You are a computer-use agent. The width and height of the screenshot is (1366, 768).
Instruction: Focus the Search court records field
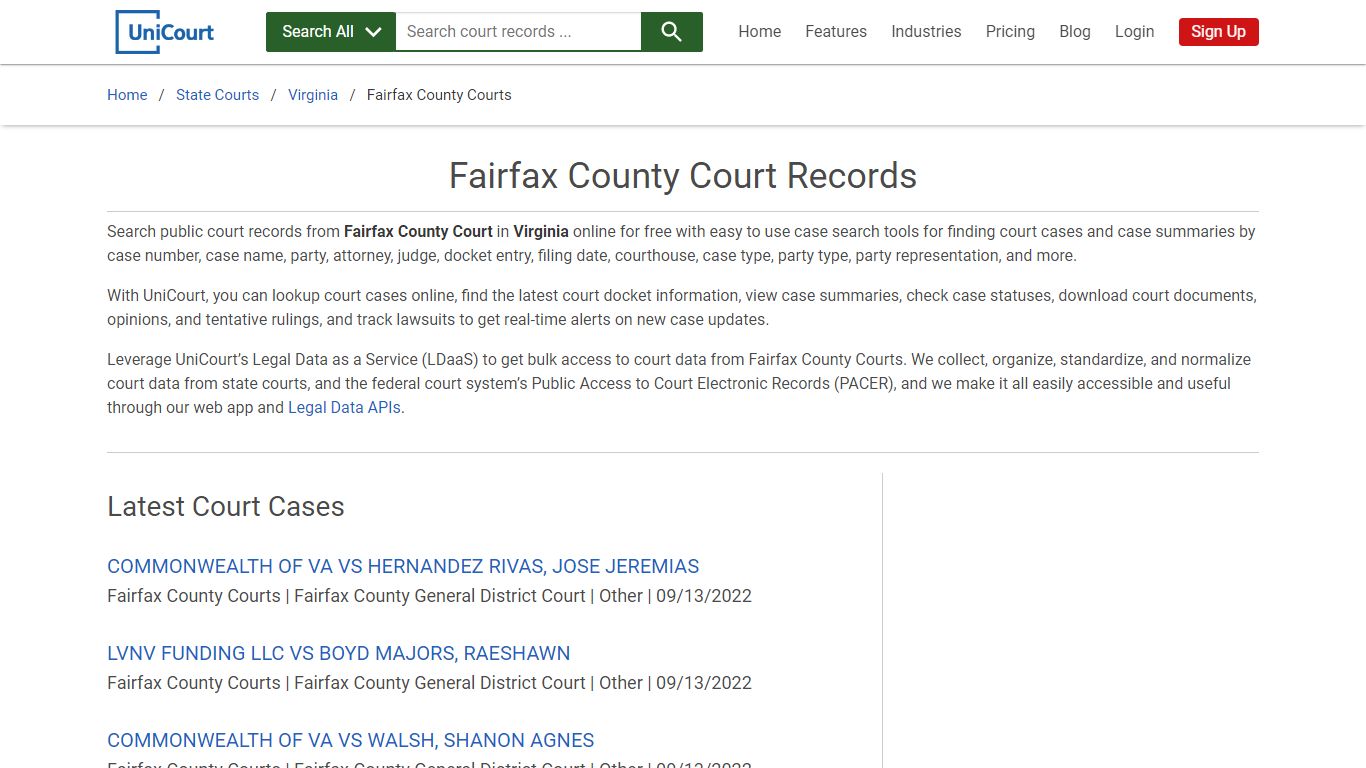point(518,32)
